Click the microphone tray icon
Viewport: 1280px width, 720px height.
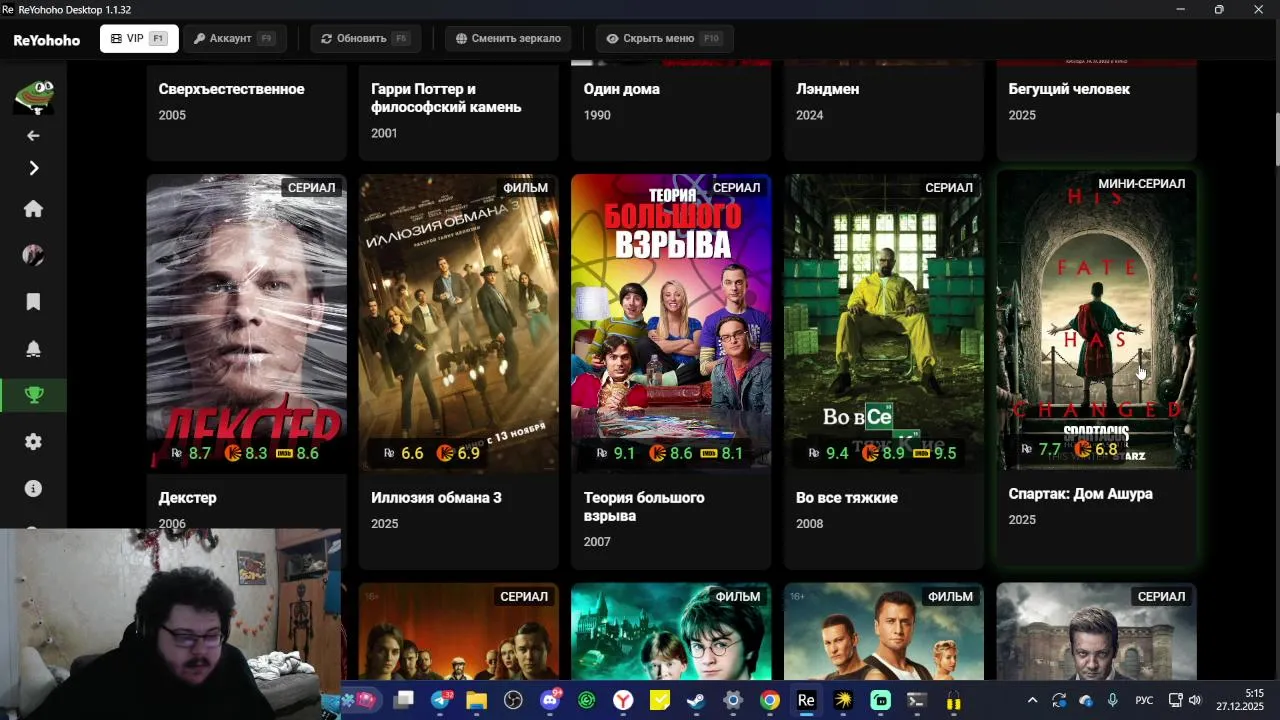1113,701
